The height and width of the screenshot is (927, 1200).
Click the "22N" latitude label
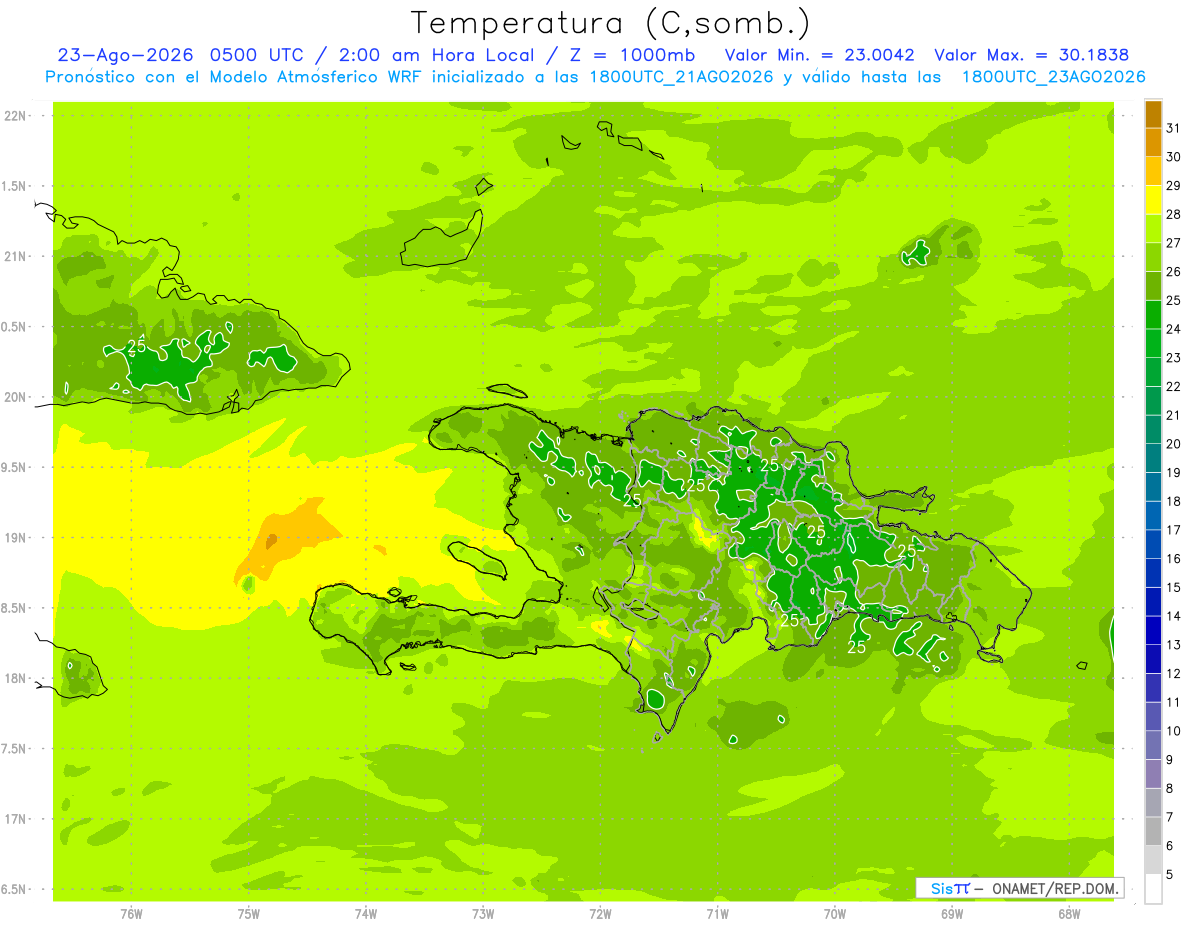click(16, 116)
